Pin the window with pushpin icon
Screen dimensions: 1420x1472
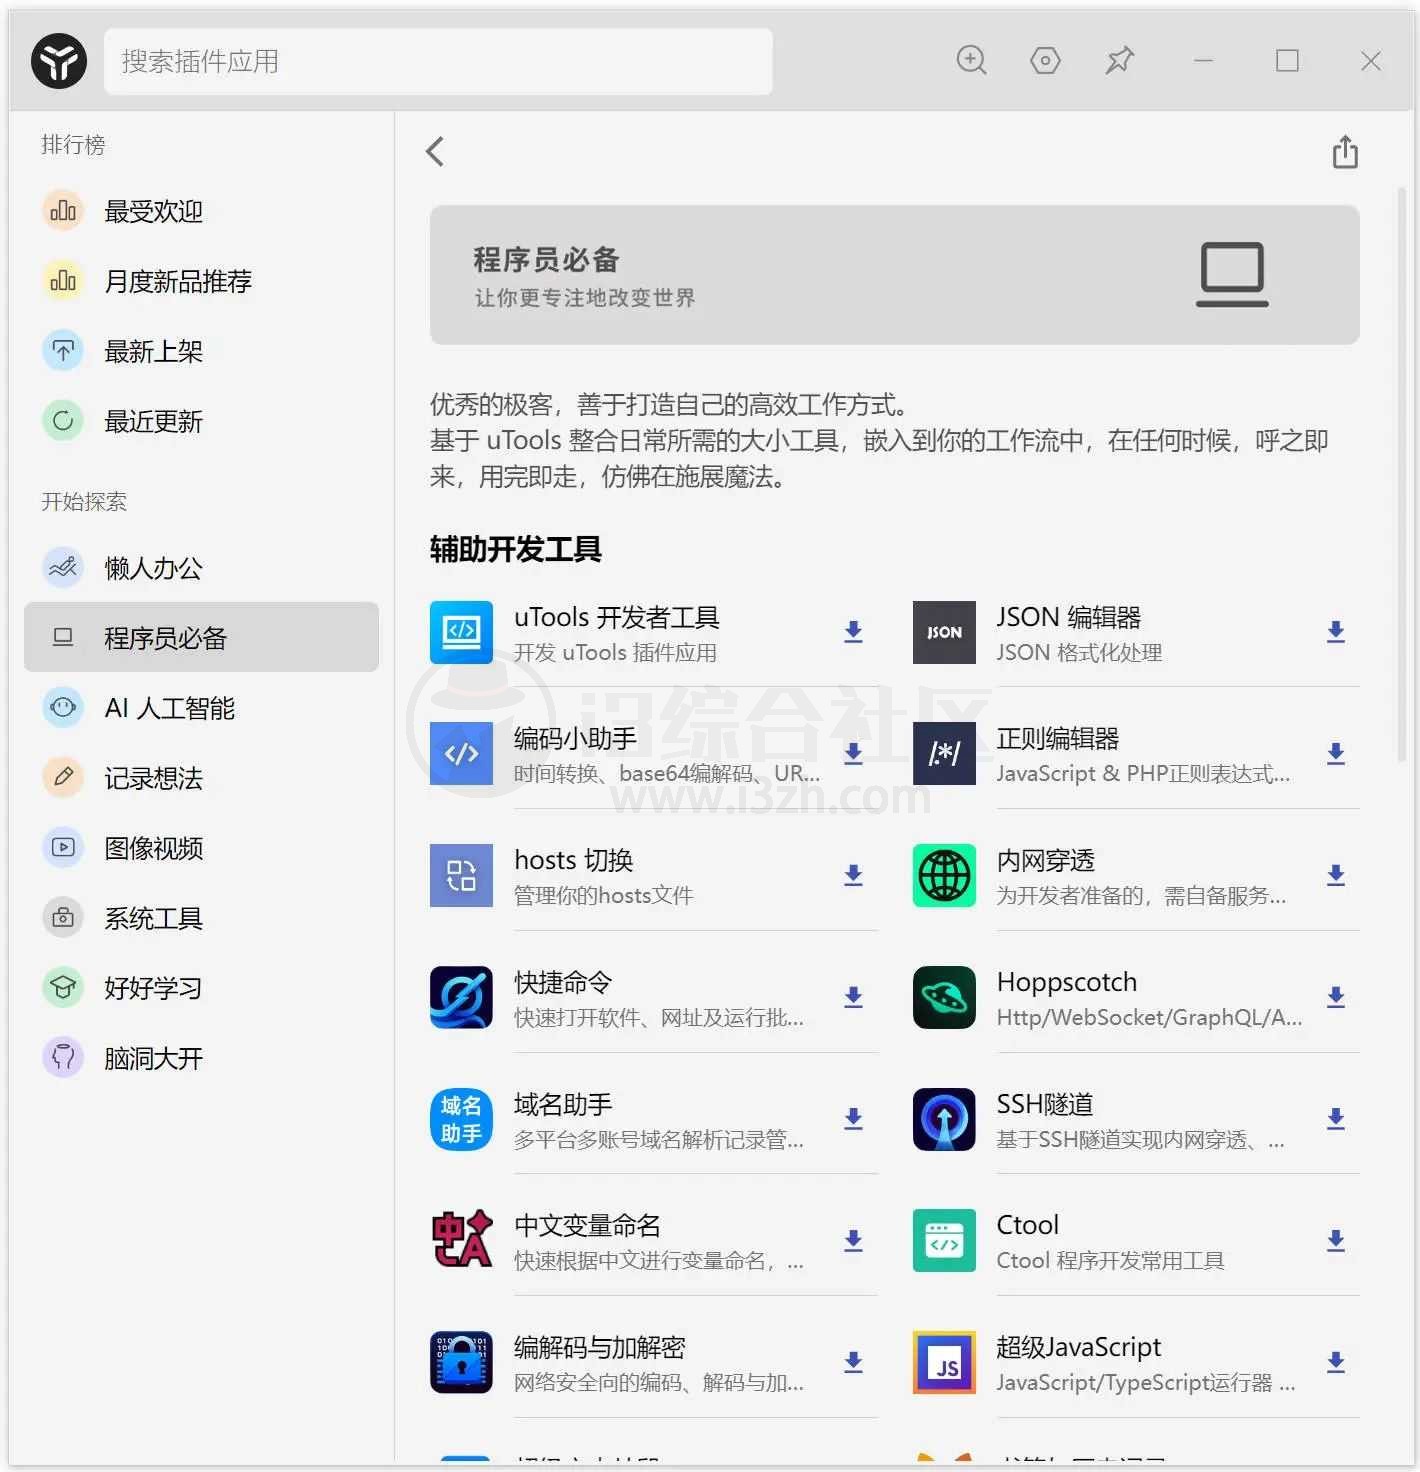[1119, 61]
